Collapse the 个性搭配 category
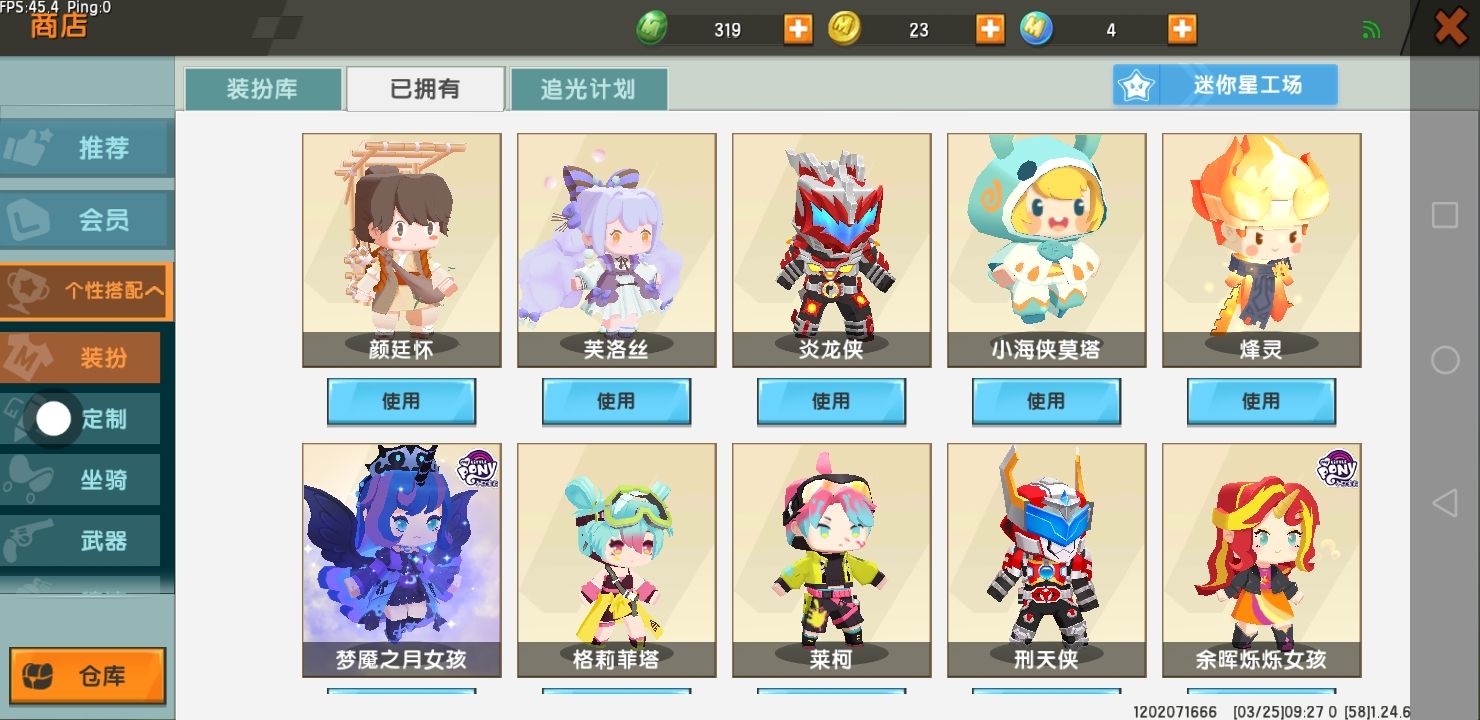The width and height of the screenshot is (1480, 720). click(86, 291)
